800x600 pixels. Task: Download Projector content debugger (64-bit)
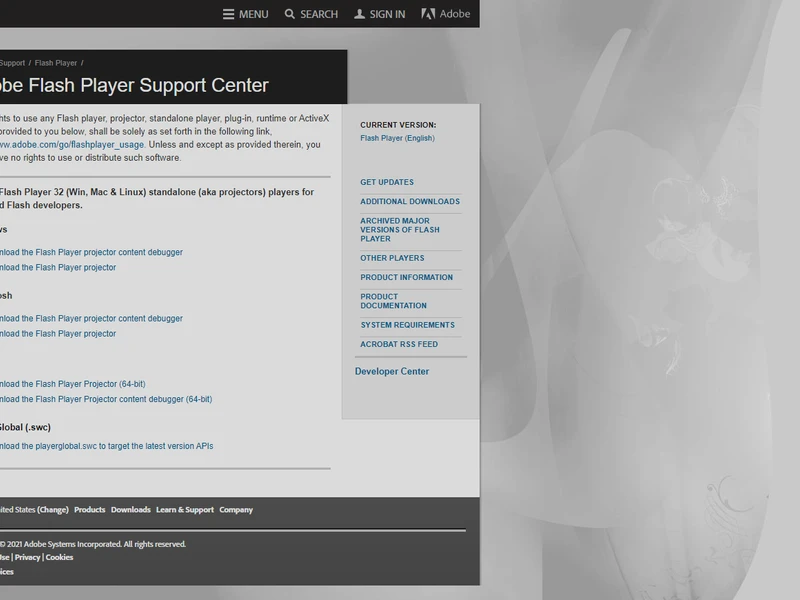coord(106,399)
